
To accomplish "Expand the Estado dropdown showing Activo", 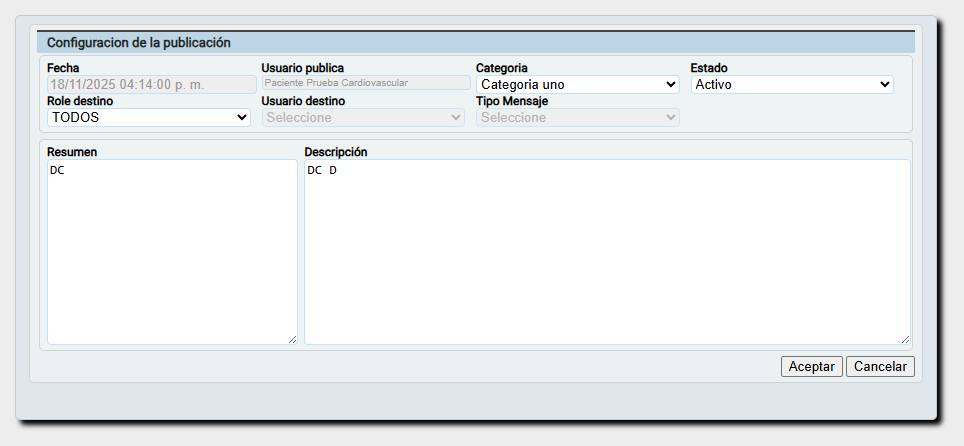I will 792,85.
